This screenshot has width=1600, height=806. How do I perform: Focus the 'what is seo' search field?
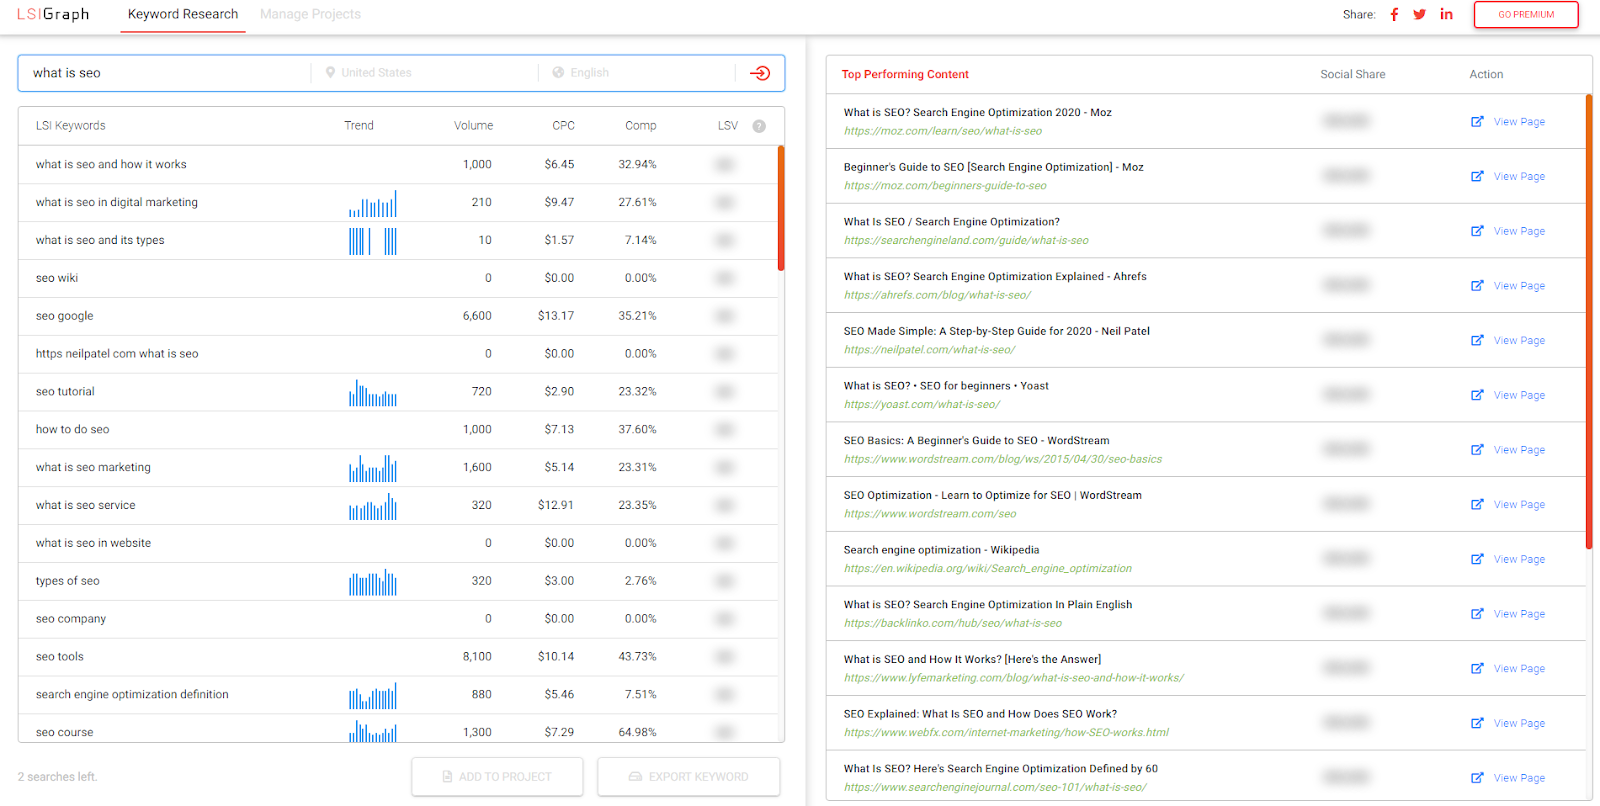[x=165, y=73]
